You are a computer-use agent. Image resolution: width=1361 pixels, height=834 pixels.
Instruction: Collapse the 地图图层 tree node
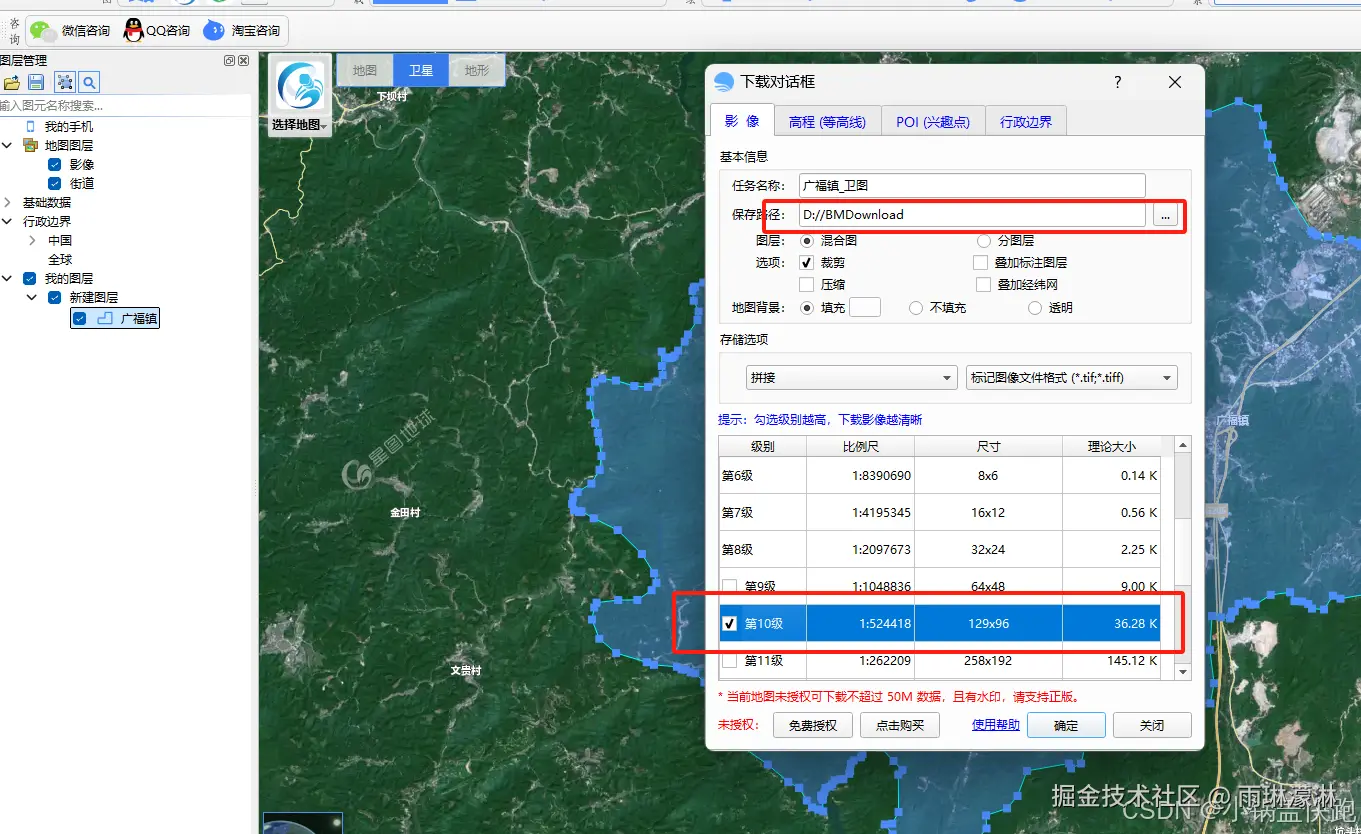7,146
